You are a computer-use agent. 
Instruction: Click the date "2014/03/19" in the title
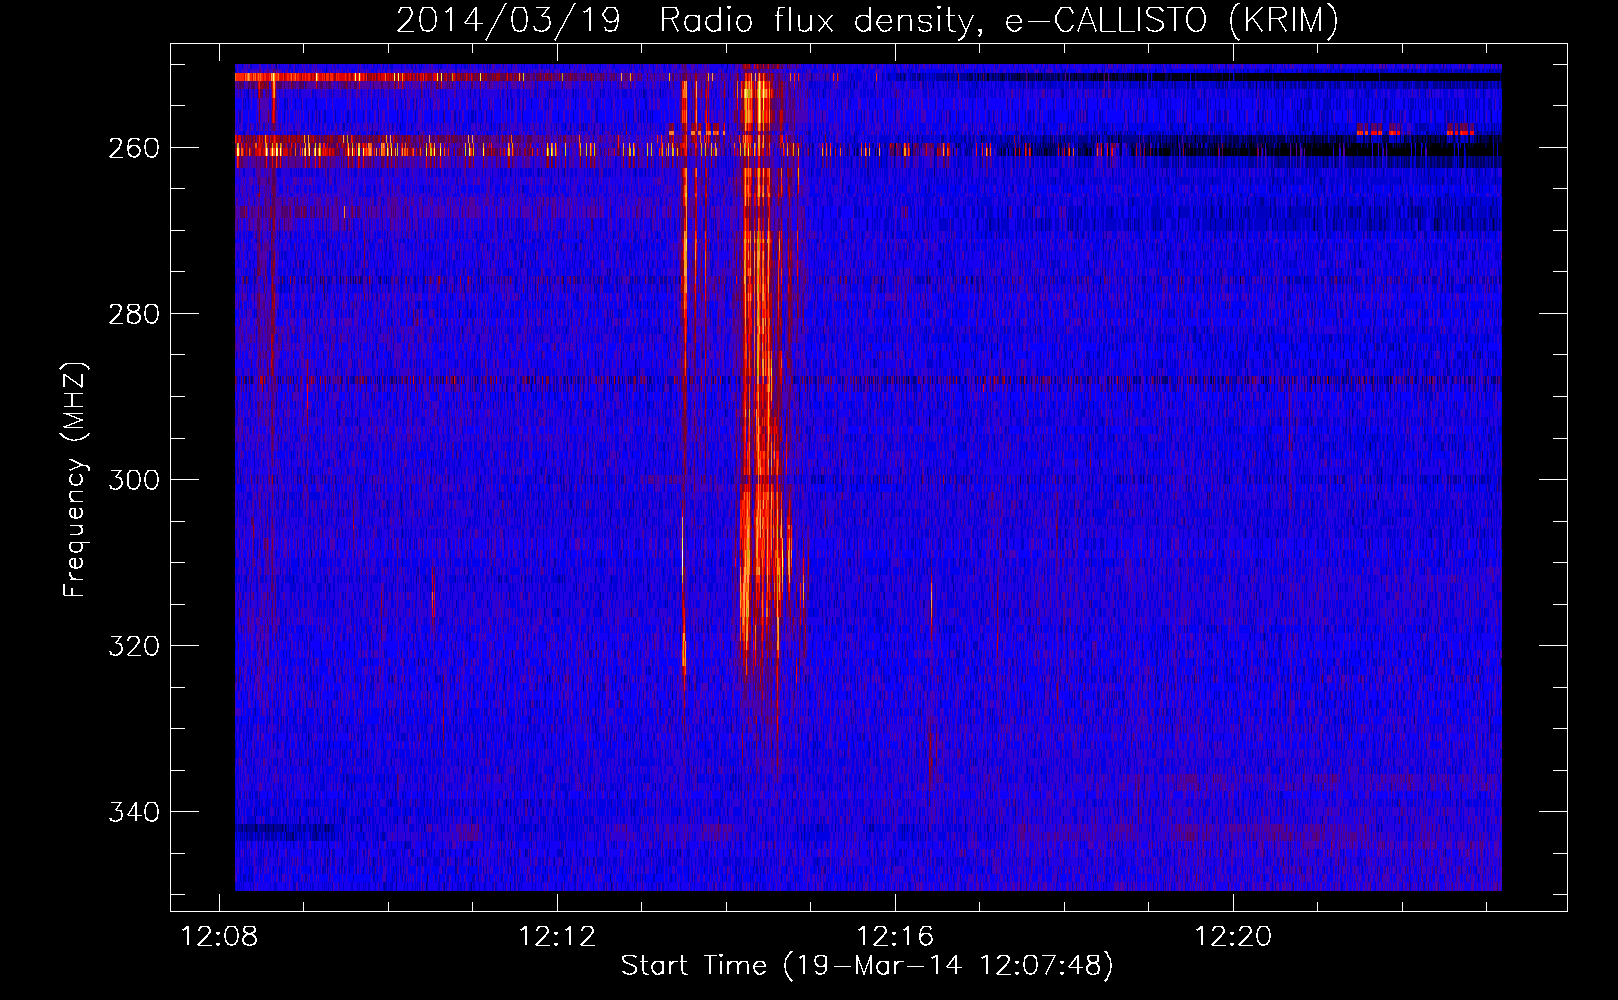point(508,20)
